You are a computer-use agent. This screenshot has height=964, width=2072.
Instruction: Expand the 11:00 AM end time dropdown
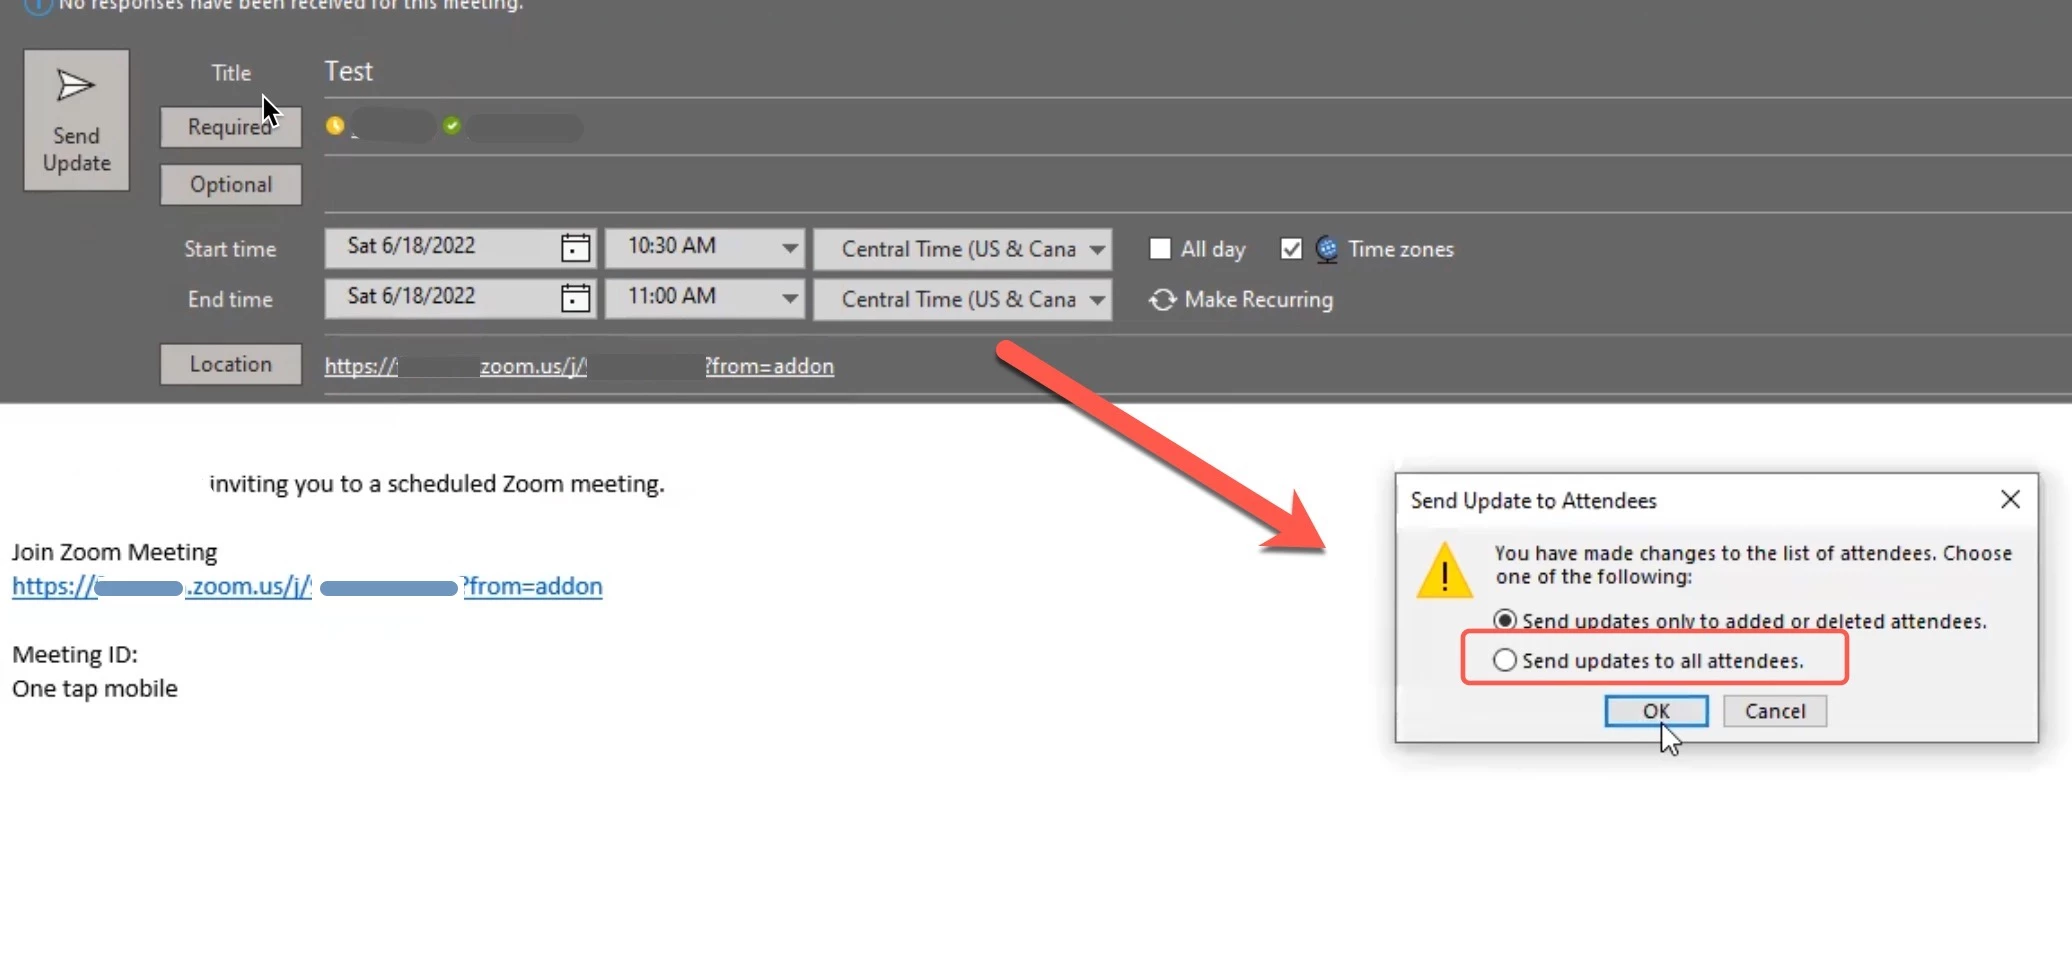pos(789,297)
